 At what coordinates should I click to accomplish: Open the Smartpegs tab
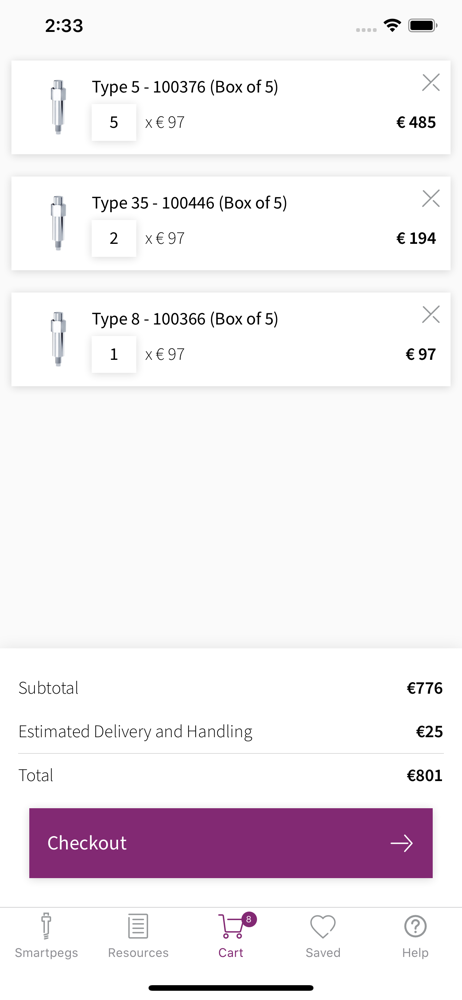[x=47, y=936]
